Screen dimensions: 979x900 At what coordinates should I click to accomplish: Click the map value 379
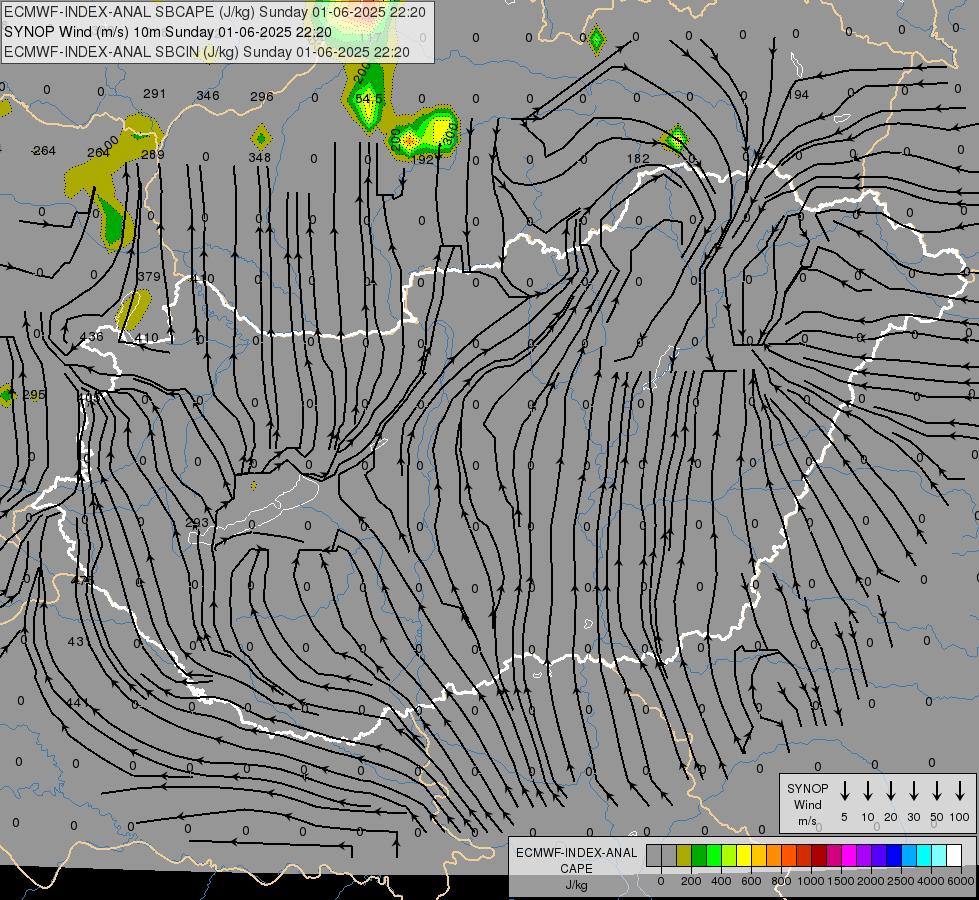(149, 276)
